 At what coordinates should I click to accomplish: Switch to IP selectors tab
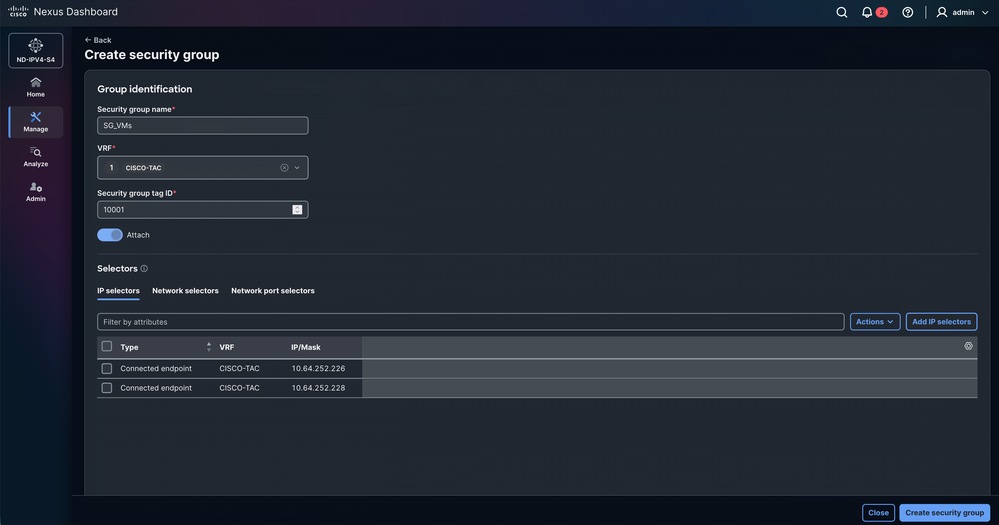[118, 291]
